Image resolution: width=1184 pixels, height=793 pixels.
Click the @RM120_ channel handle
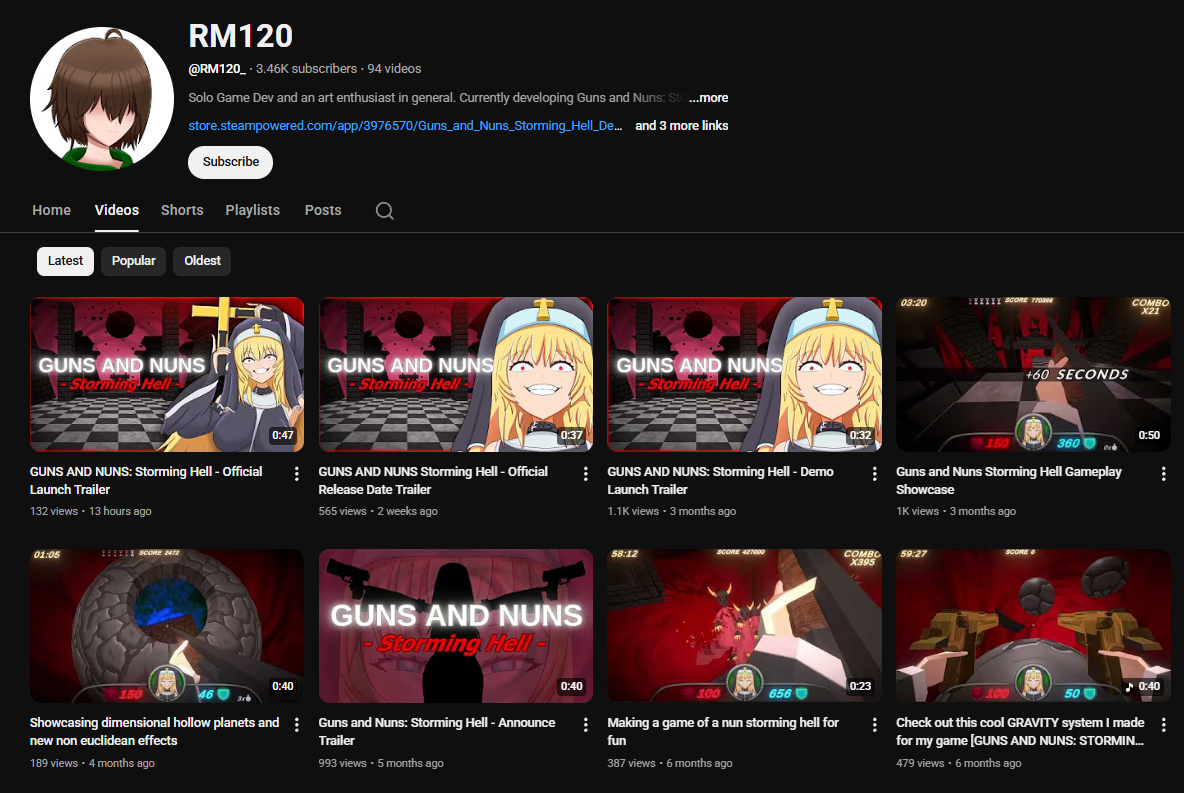pyautogui.click(x=217, y=69)
